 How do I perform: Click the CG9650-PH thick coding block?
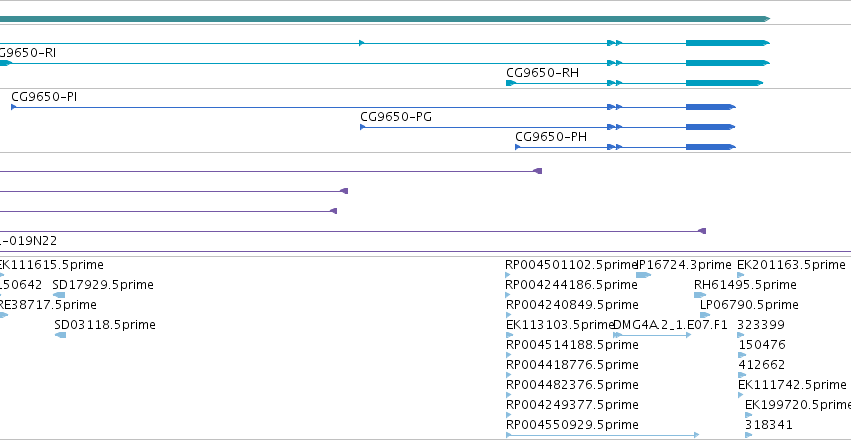pyautogui.click(x=710, y=147)
